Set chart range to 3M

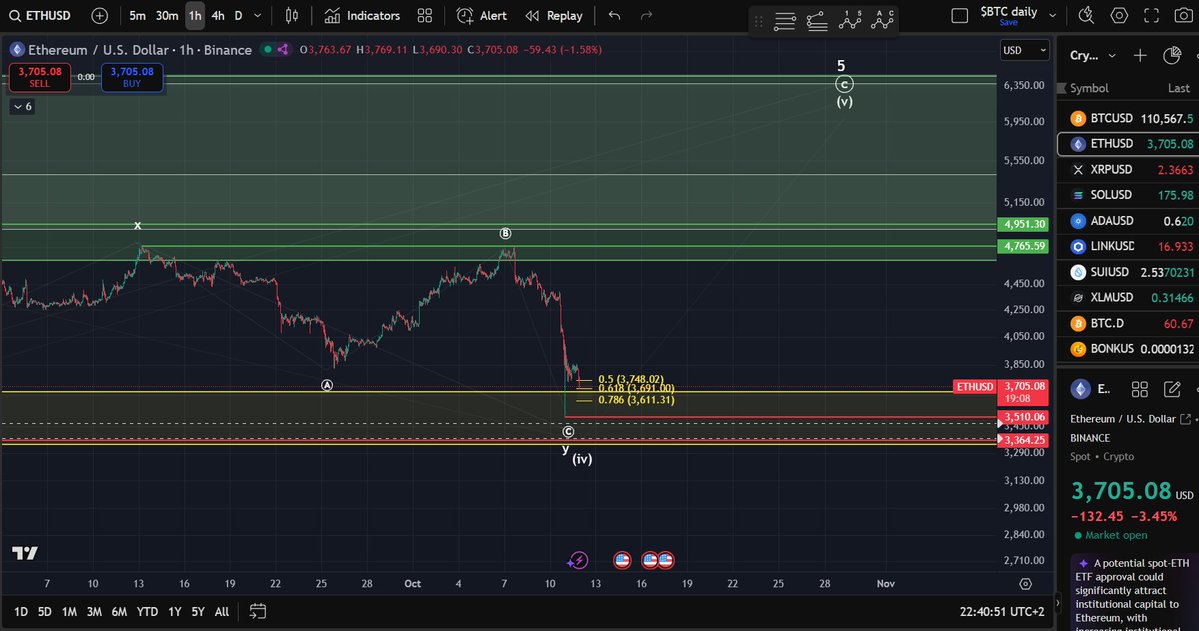(x=94, y=612)
